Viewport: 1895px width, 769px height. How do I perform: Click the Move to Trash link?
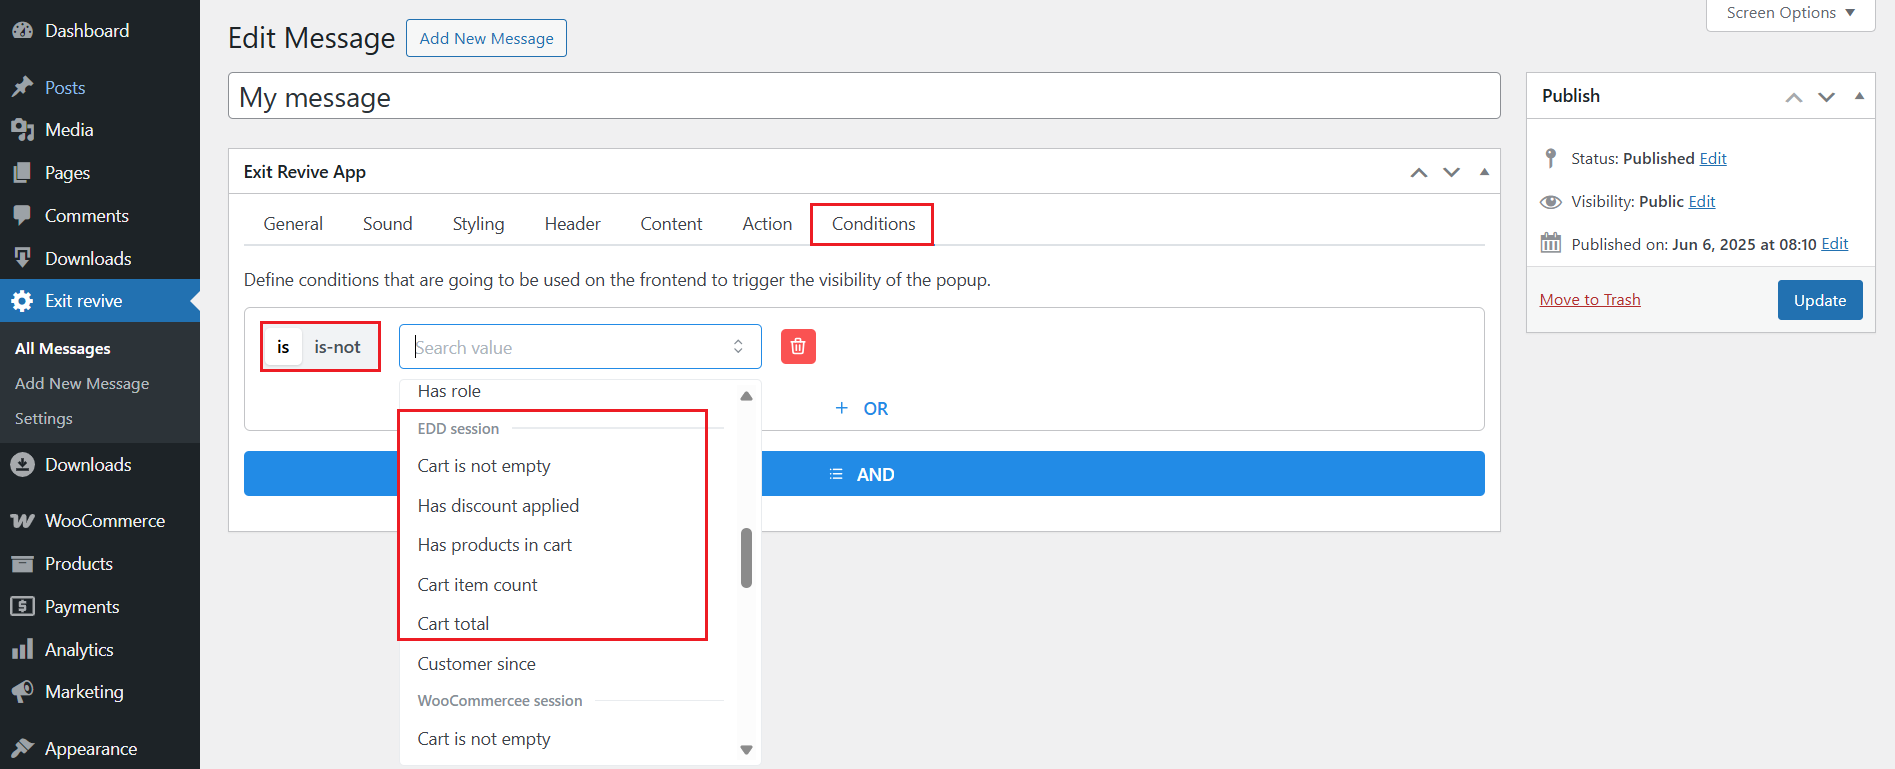(1590, 300)
